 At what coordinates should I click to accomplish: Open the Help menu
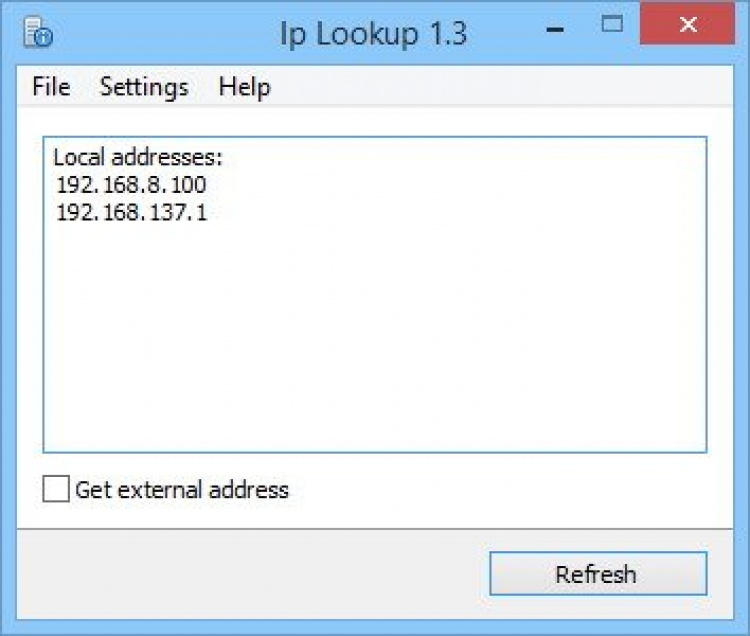point(244,87)
